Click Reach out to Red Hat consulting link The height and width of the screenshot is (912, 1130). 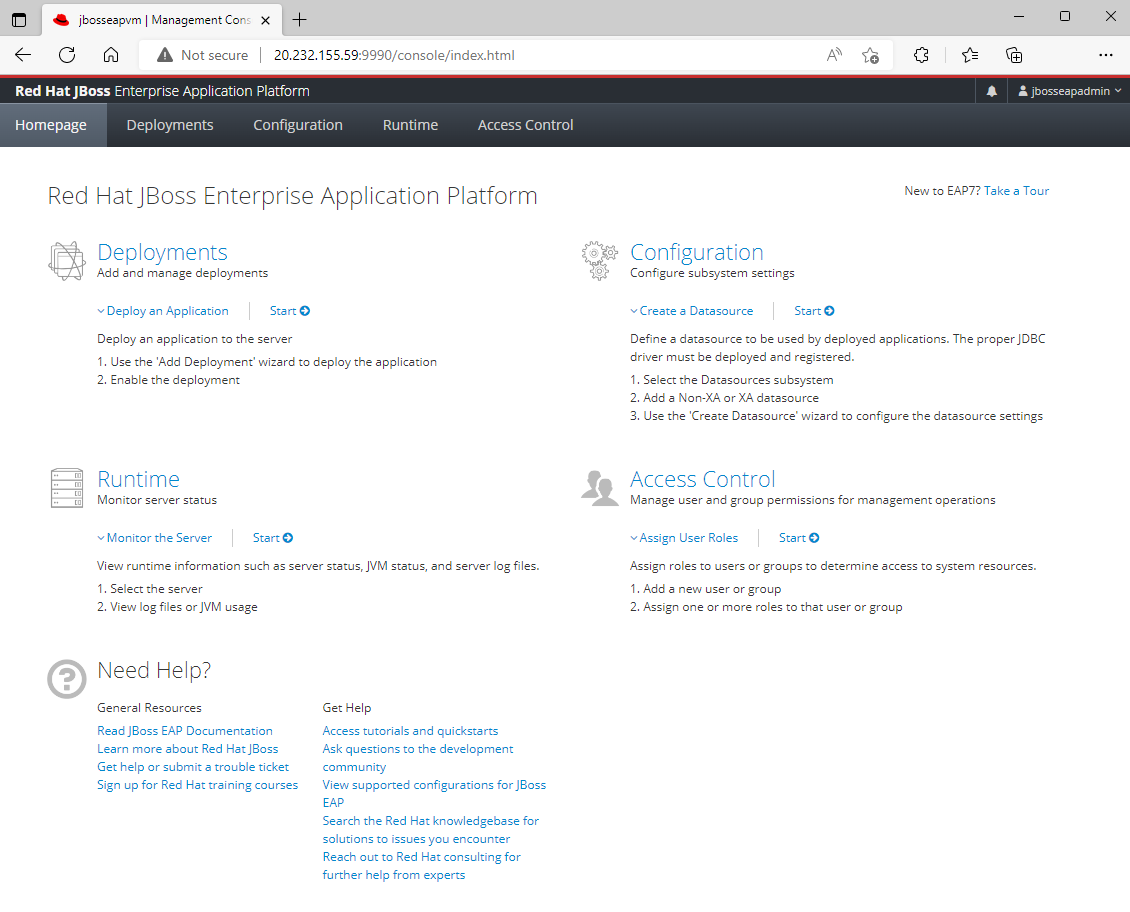pyautogui.click(x=422, y=865)
